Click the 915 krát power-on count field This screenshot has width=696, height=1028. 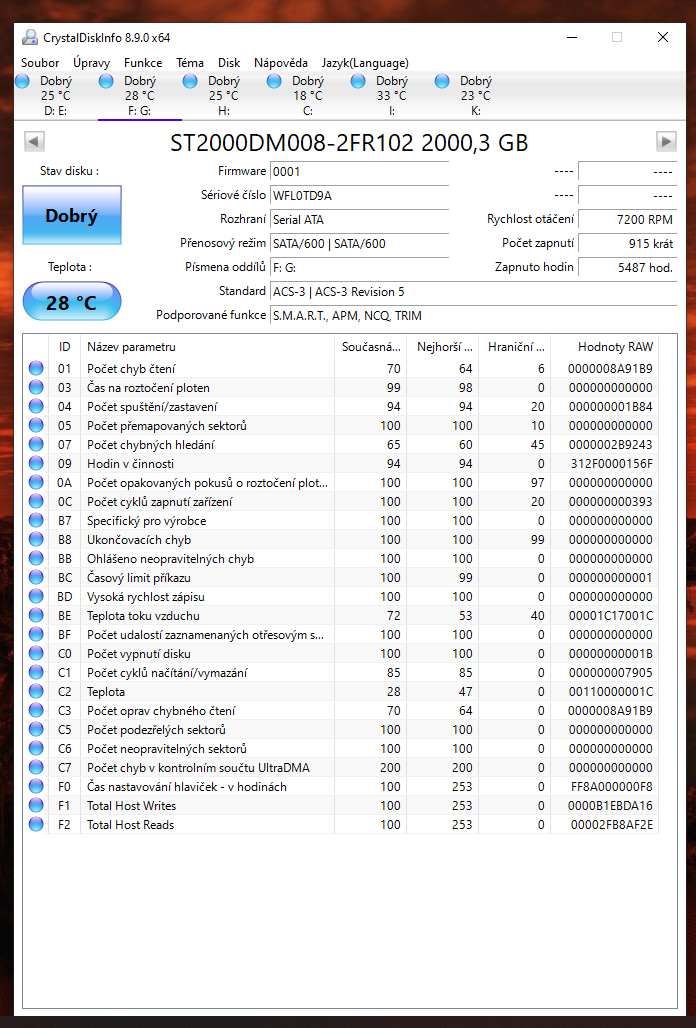tap(627, 243)
